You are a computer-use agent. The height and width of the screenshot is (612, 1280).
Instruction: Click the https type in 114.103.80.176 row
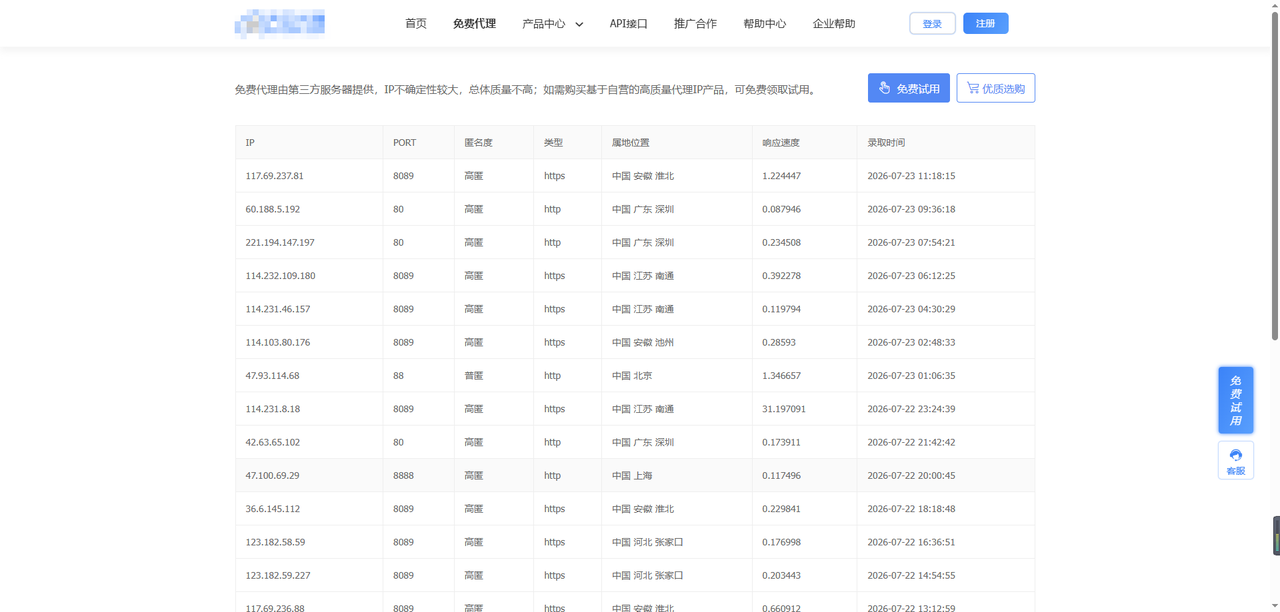click(554, 342)
